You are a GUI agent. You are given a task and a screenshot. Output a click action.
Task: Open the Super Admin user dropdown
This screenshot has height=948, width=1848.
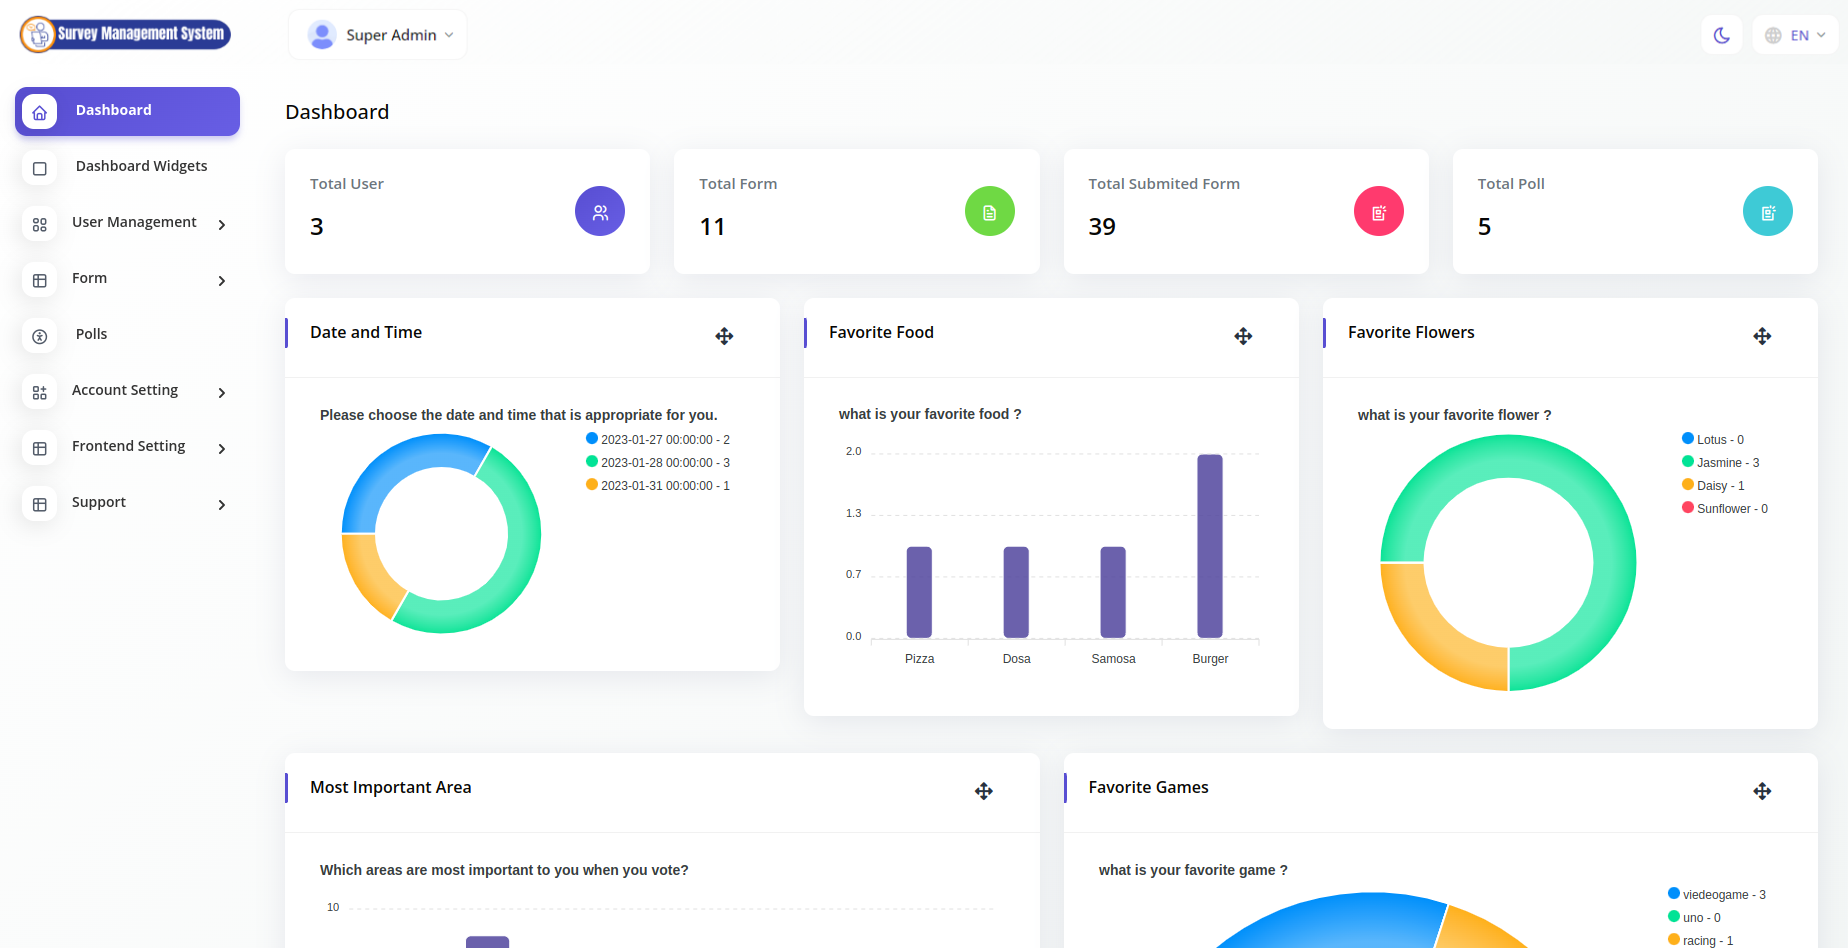pyautogui.click(x=378, y=35)
